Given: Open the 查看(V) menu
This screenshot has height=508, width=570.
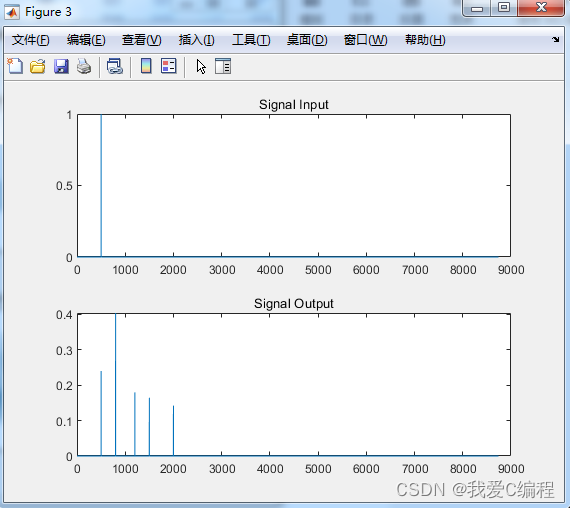Looking at the screenshot, I should coord(141,40).
